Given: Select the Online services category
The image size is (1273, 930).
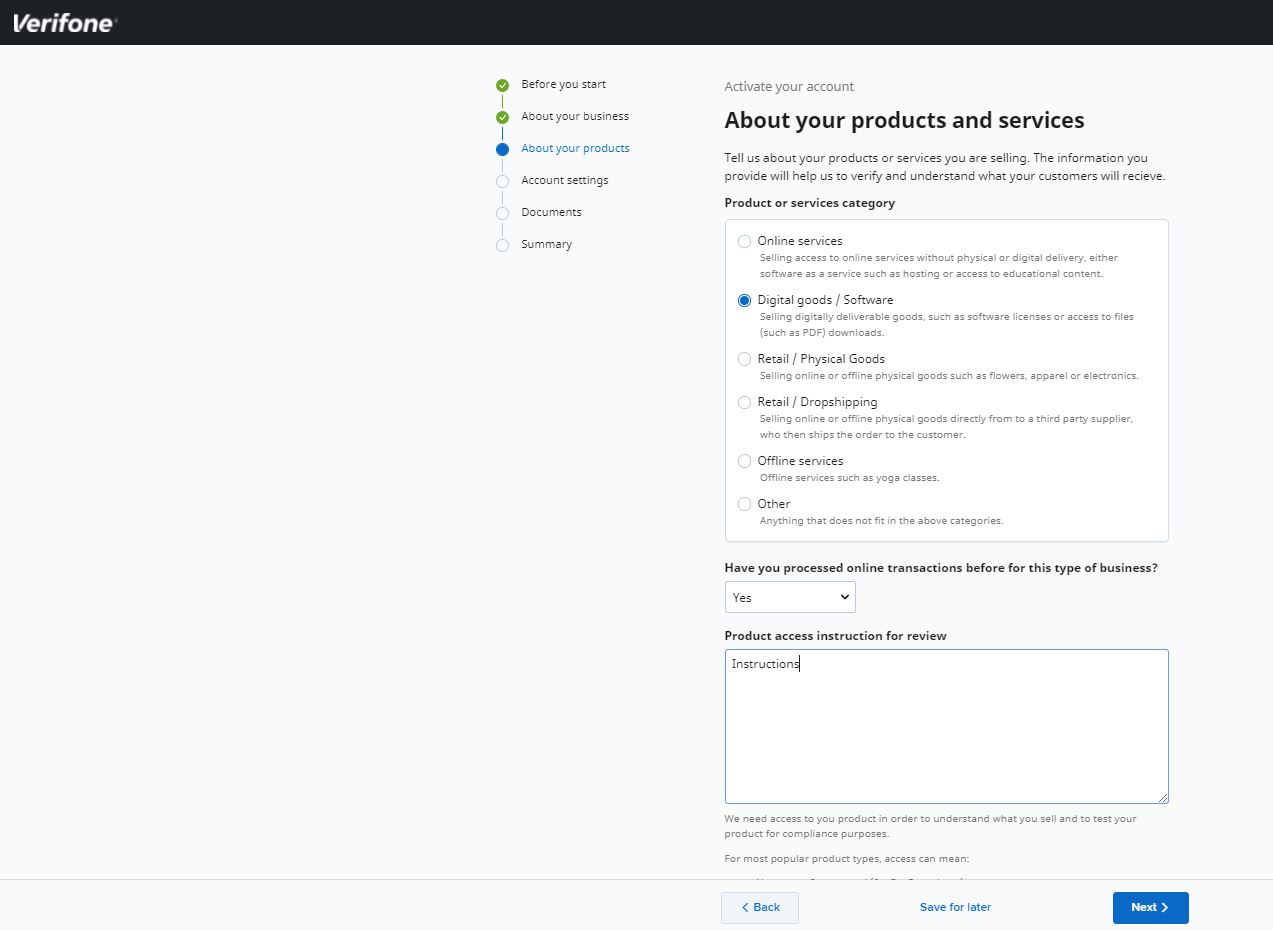Looking at the screenshot, I should tap(744, 241).
